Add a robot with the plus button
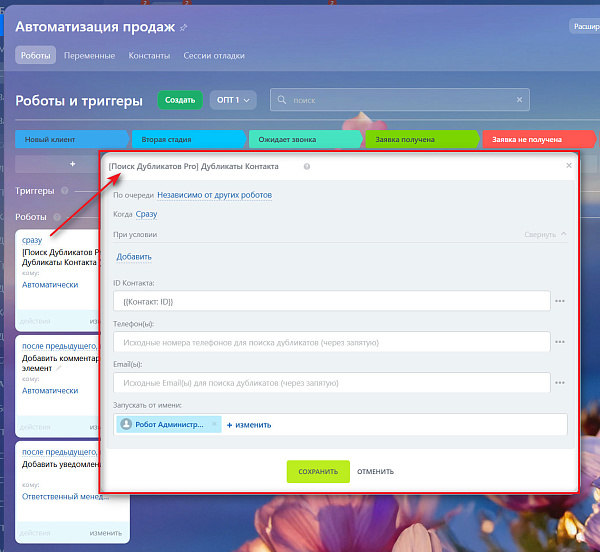The width and height of the screenshot is (600, 552). (72, 164)
